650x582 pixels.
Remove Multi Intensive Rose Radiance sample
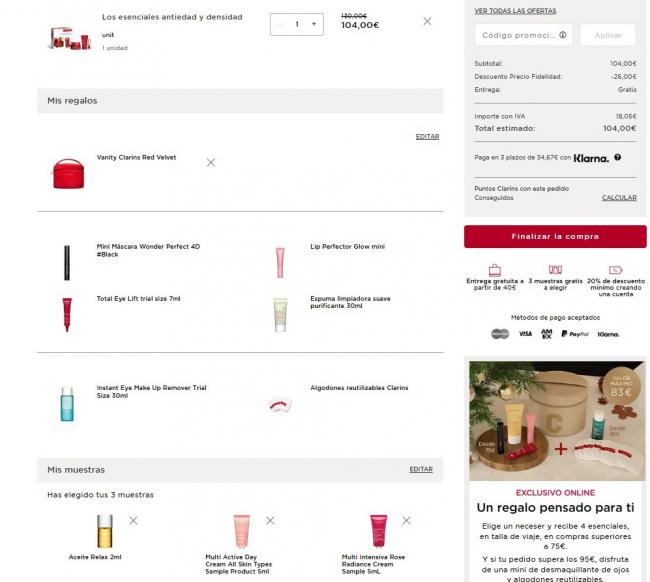406,520
